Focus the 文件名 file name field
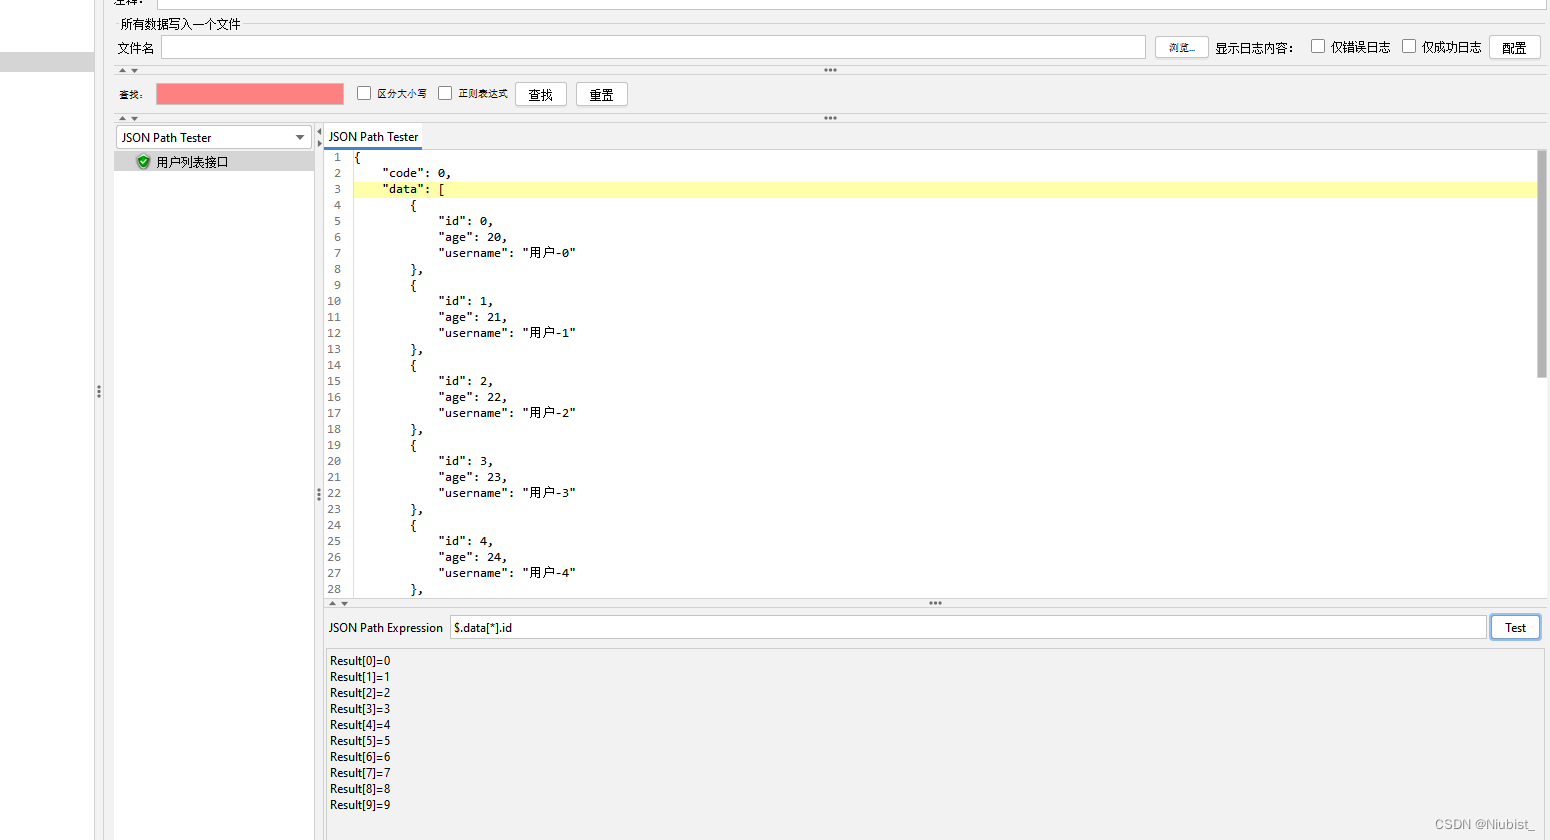Screen dimensions: 1550x840 click(653, 47)
